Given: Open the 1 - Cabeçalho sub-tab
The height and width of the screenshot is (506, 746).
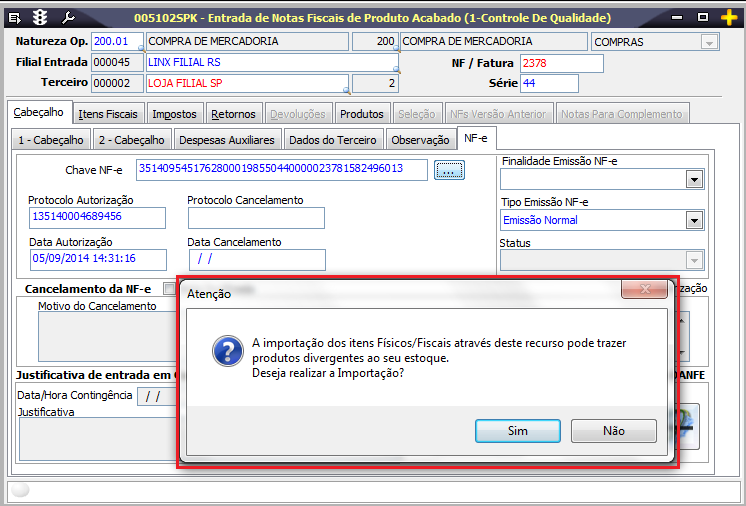Looking at the screenshot, I should (50, 140).
